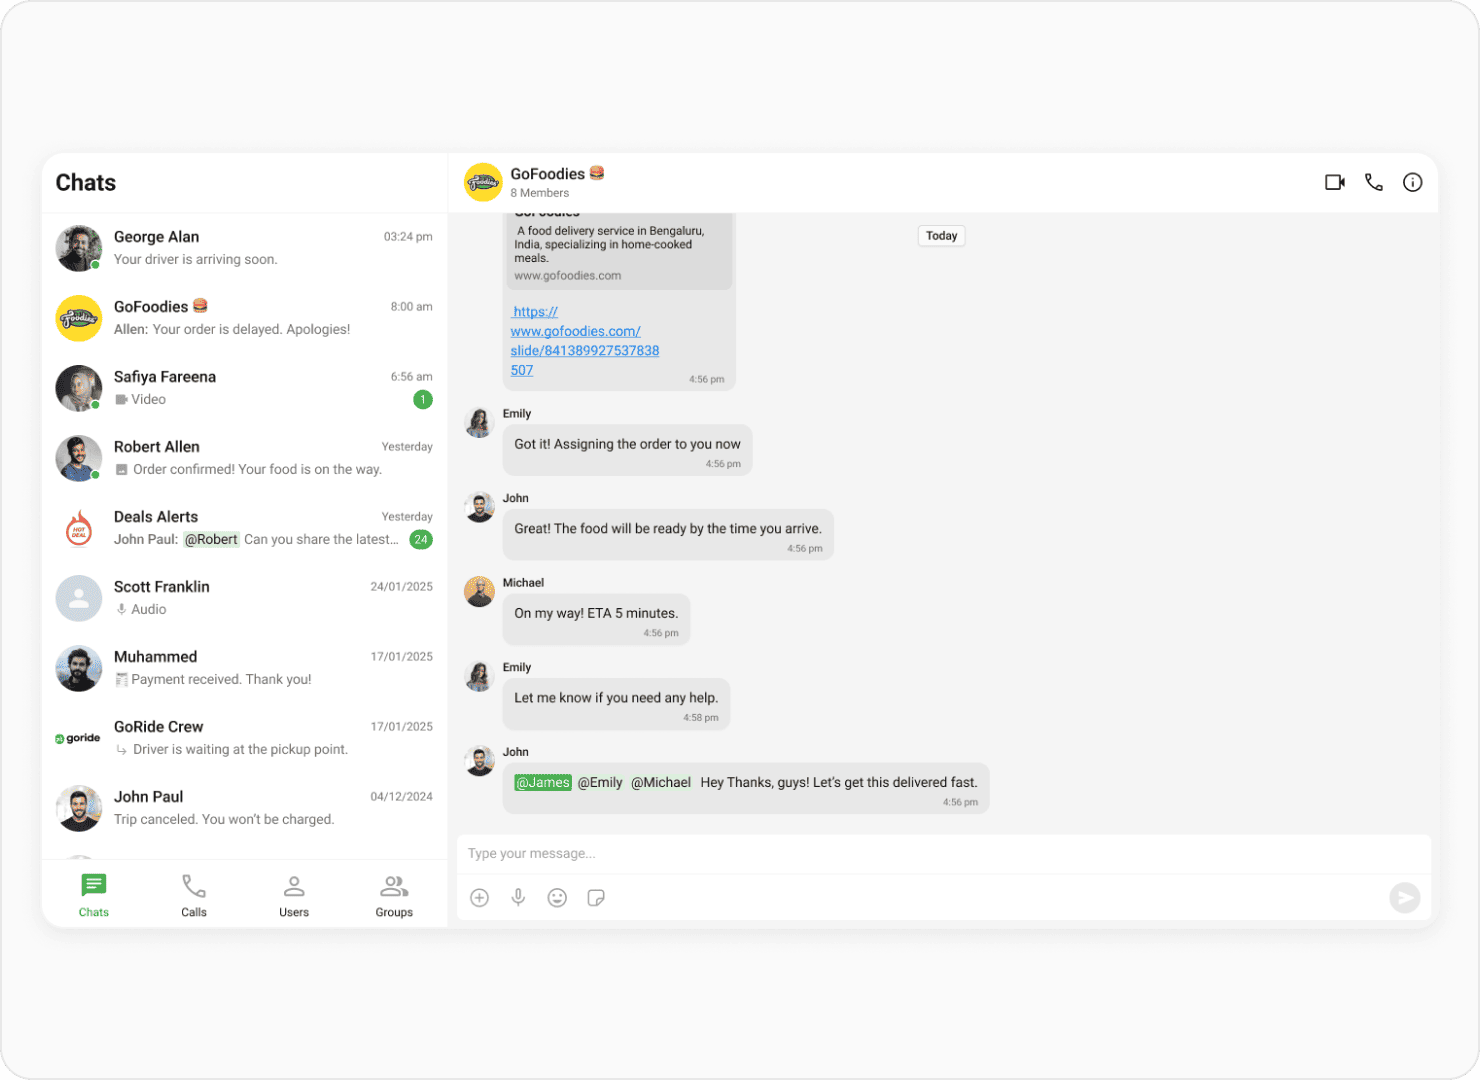Click George Alan's avatar in chat list

pyautogui.click(x=79, y=248)
